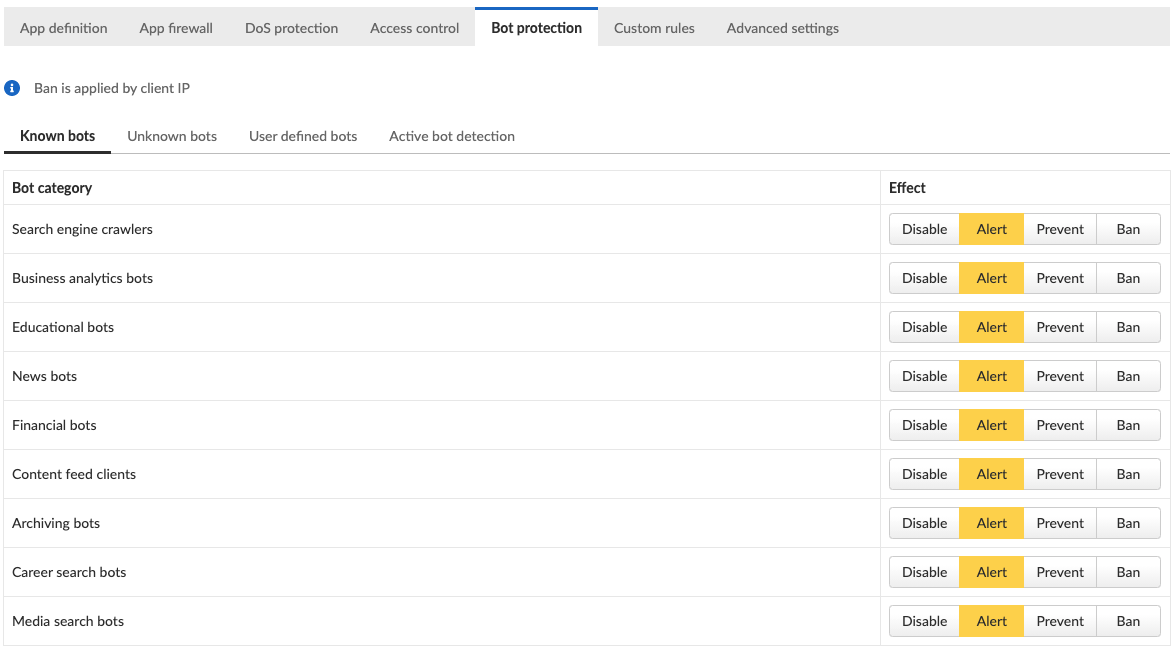Set Archiving bots to Disable

click(924, 523)
